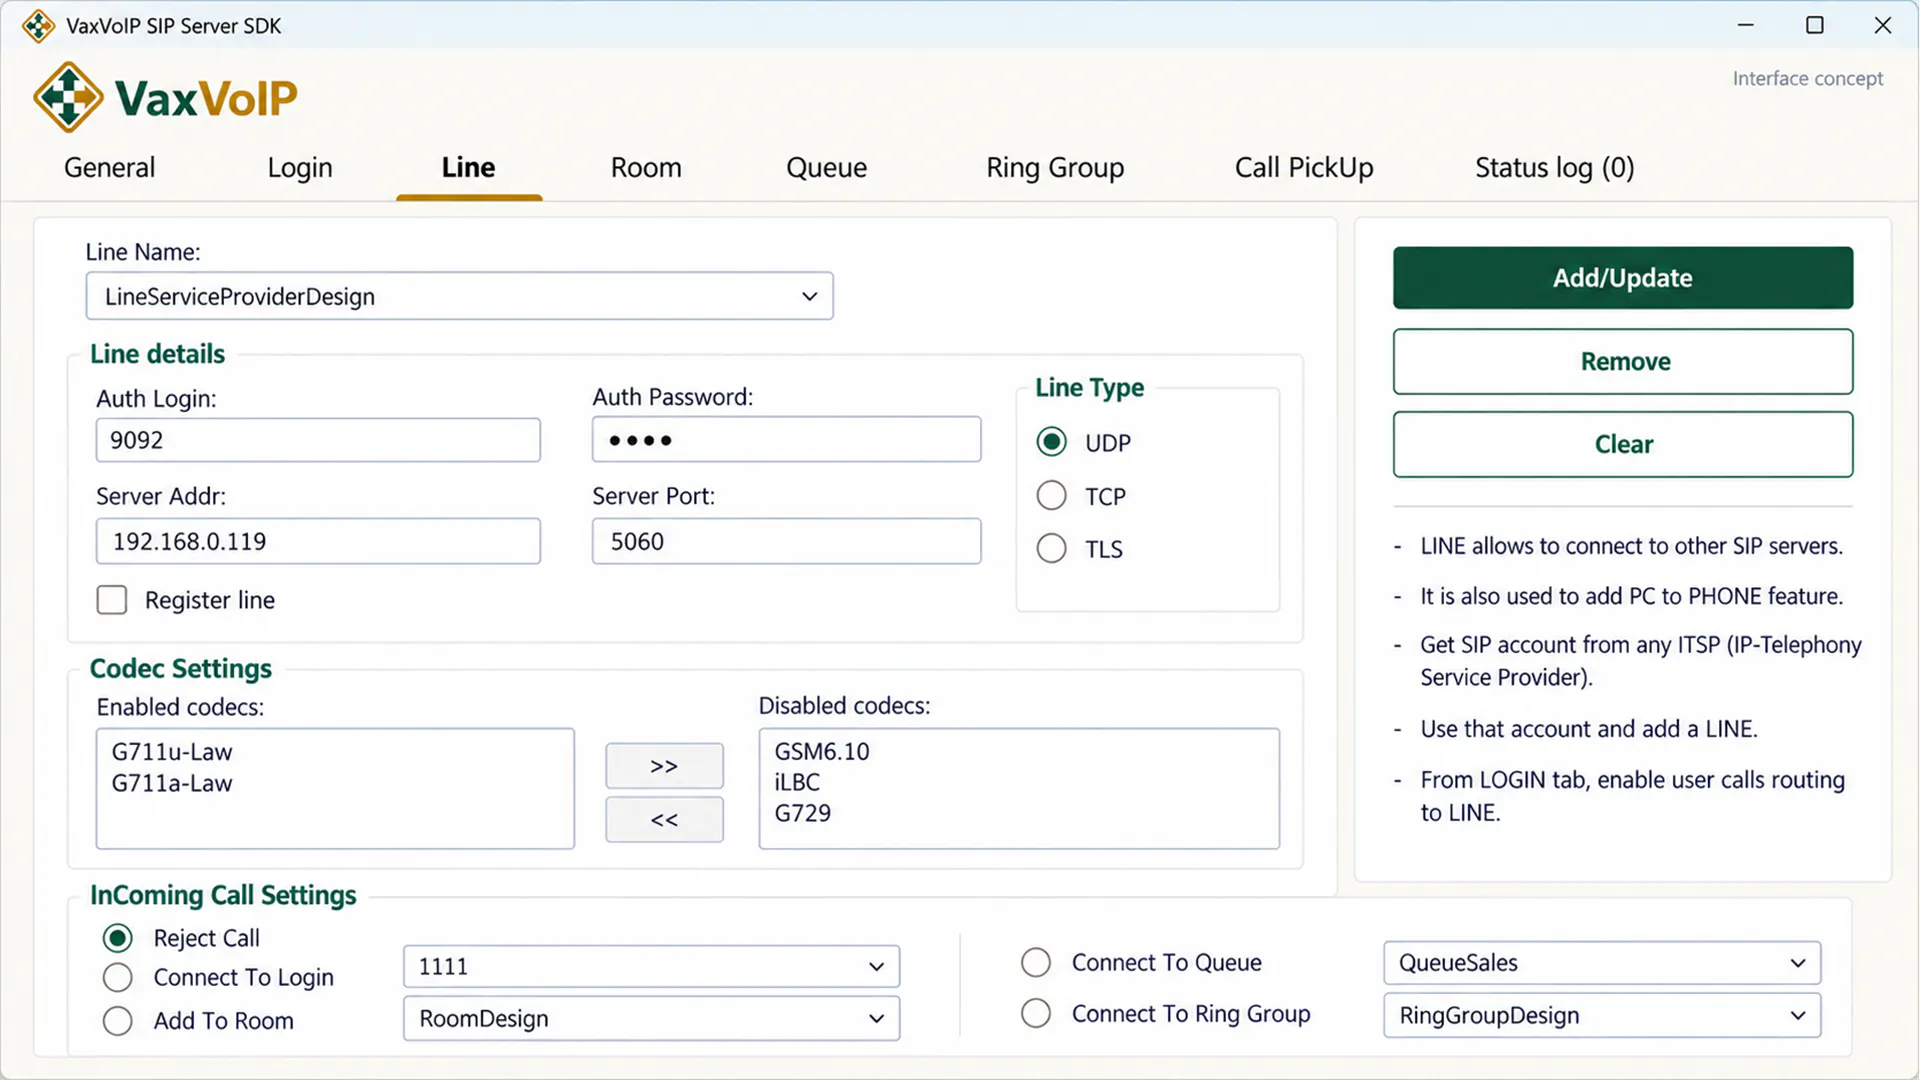This screenshot has width=1920, height=1080.
Task: Choose Connect To Queue option
Action: click(1036, 962)
